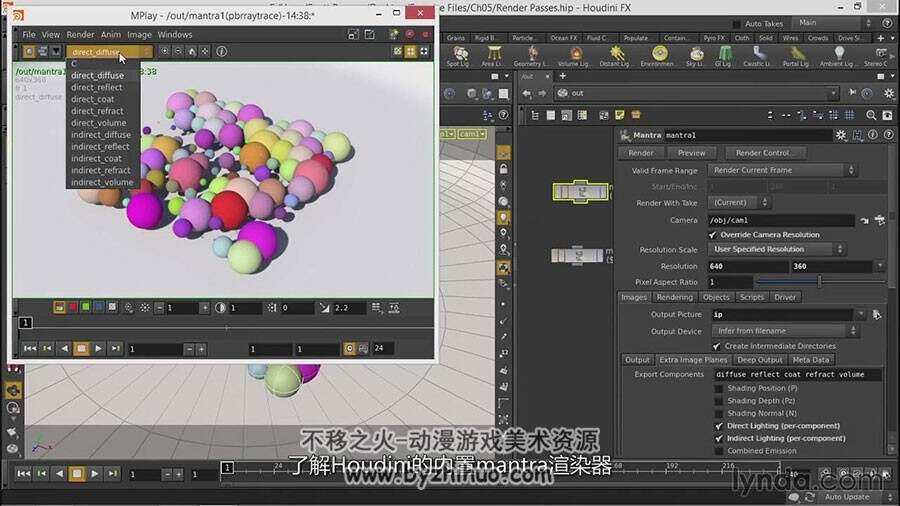Viewport: 900px width, 506px height.
Task: Select the mantra1 node in network
Action: pos(580,192)
